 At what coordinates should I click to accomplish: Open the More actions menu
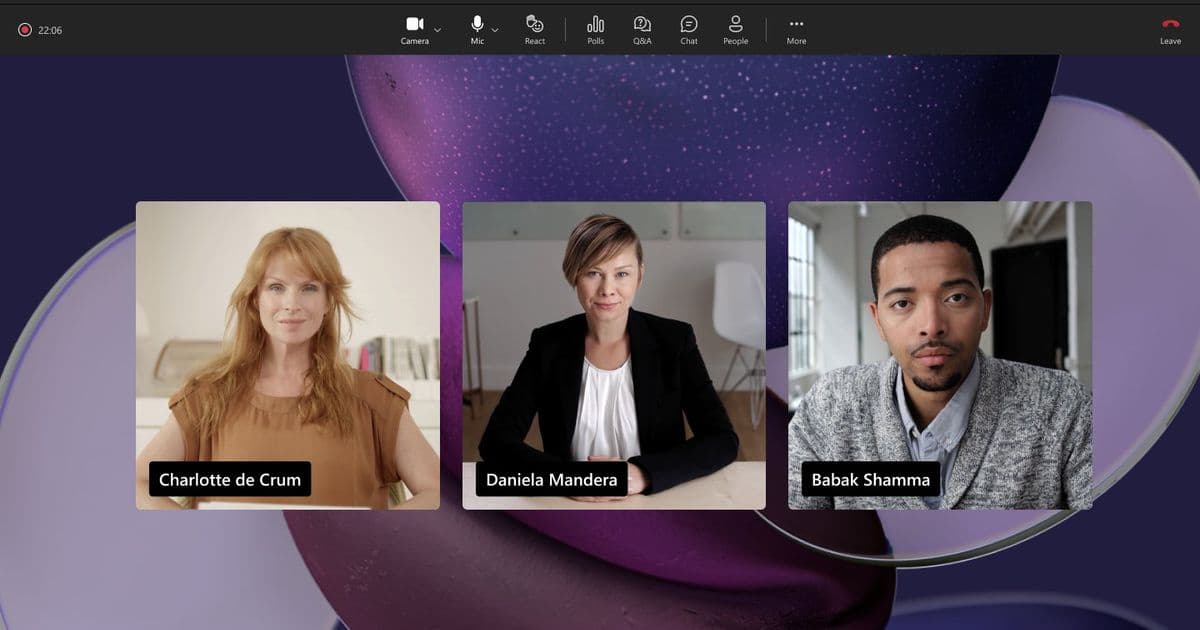point(796,27)
